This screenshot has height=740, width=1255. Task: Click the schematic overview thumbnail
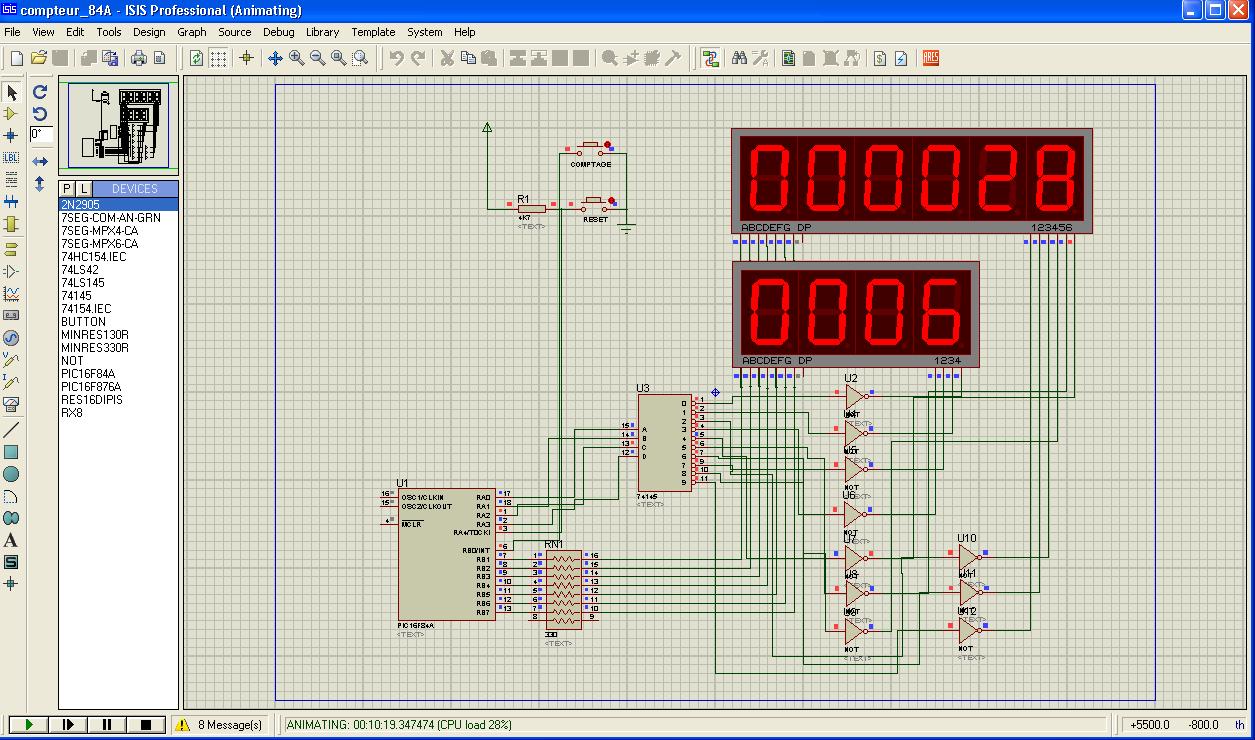pyautogui.click(x=118, y=125)
